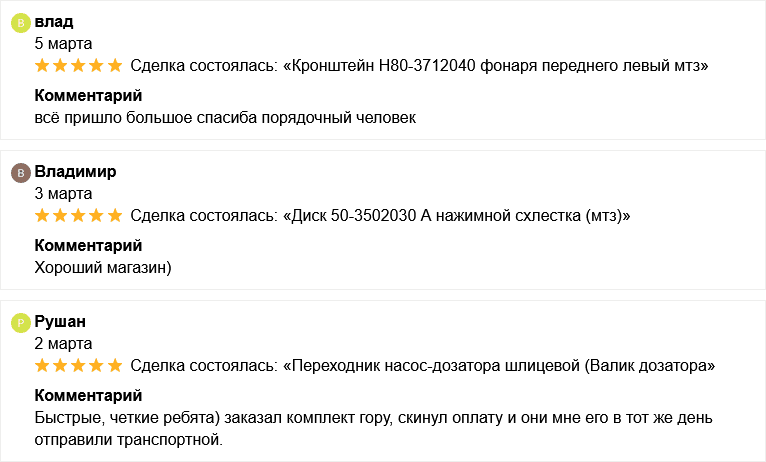This screenshot has height=462, width=766.
Task: Open reviewer profile name влад
Action: pos(54,21)
